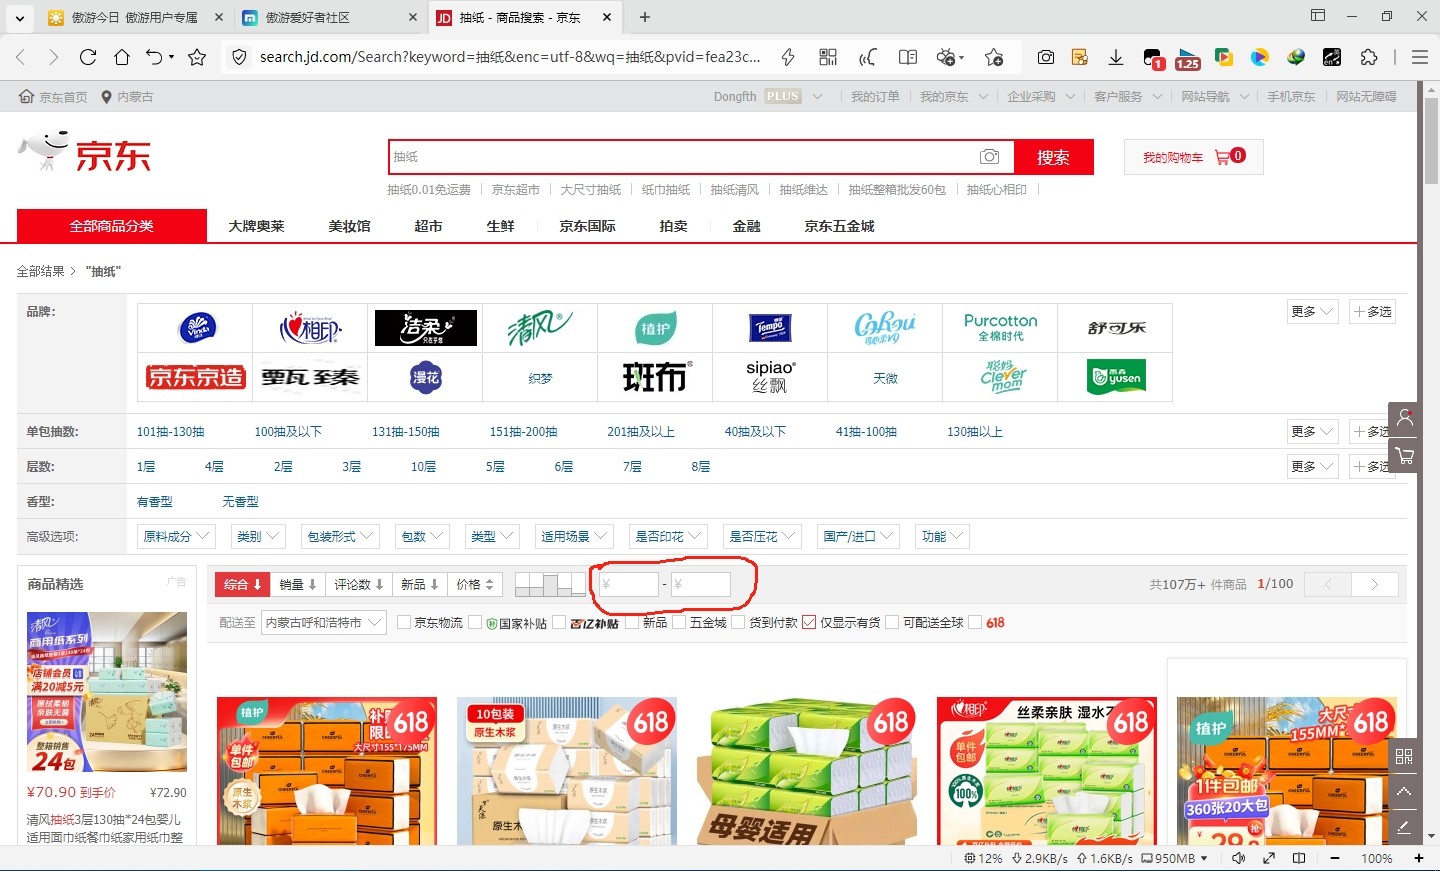Click the minimum price input field
This screenshot has height=871, width=1440.
pos(628,584)
